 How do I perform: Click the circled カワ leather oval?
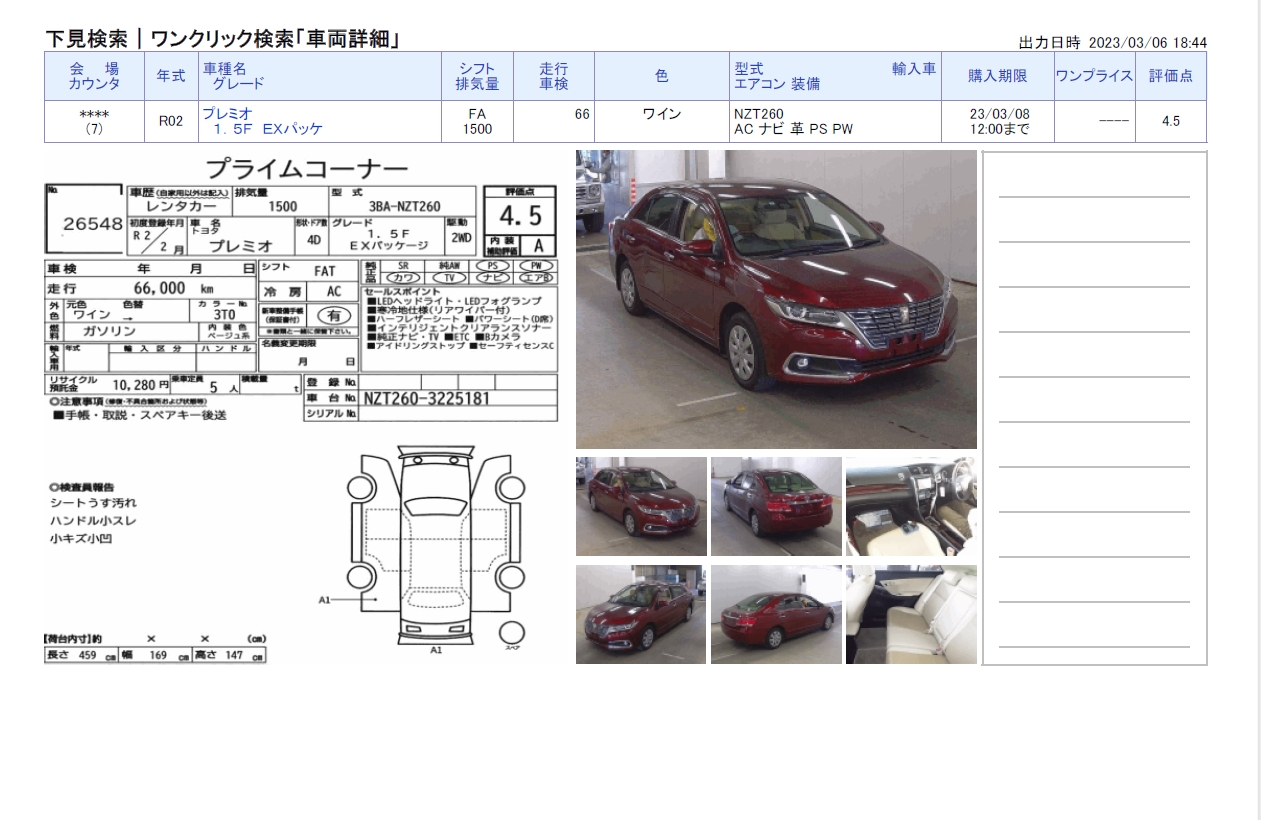pyautogui.click(x=402, y=278)
